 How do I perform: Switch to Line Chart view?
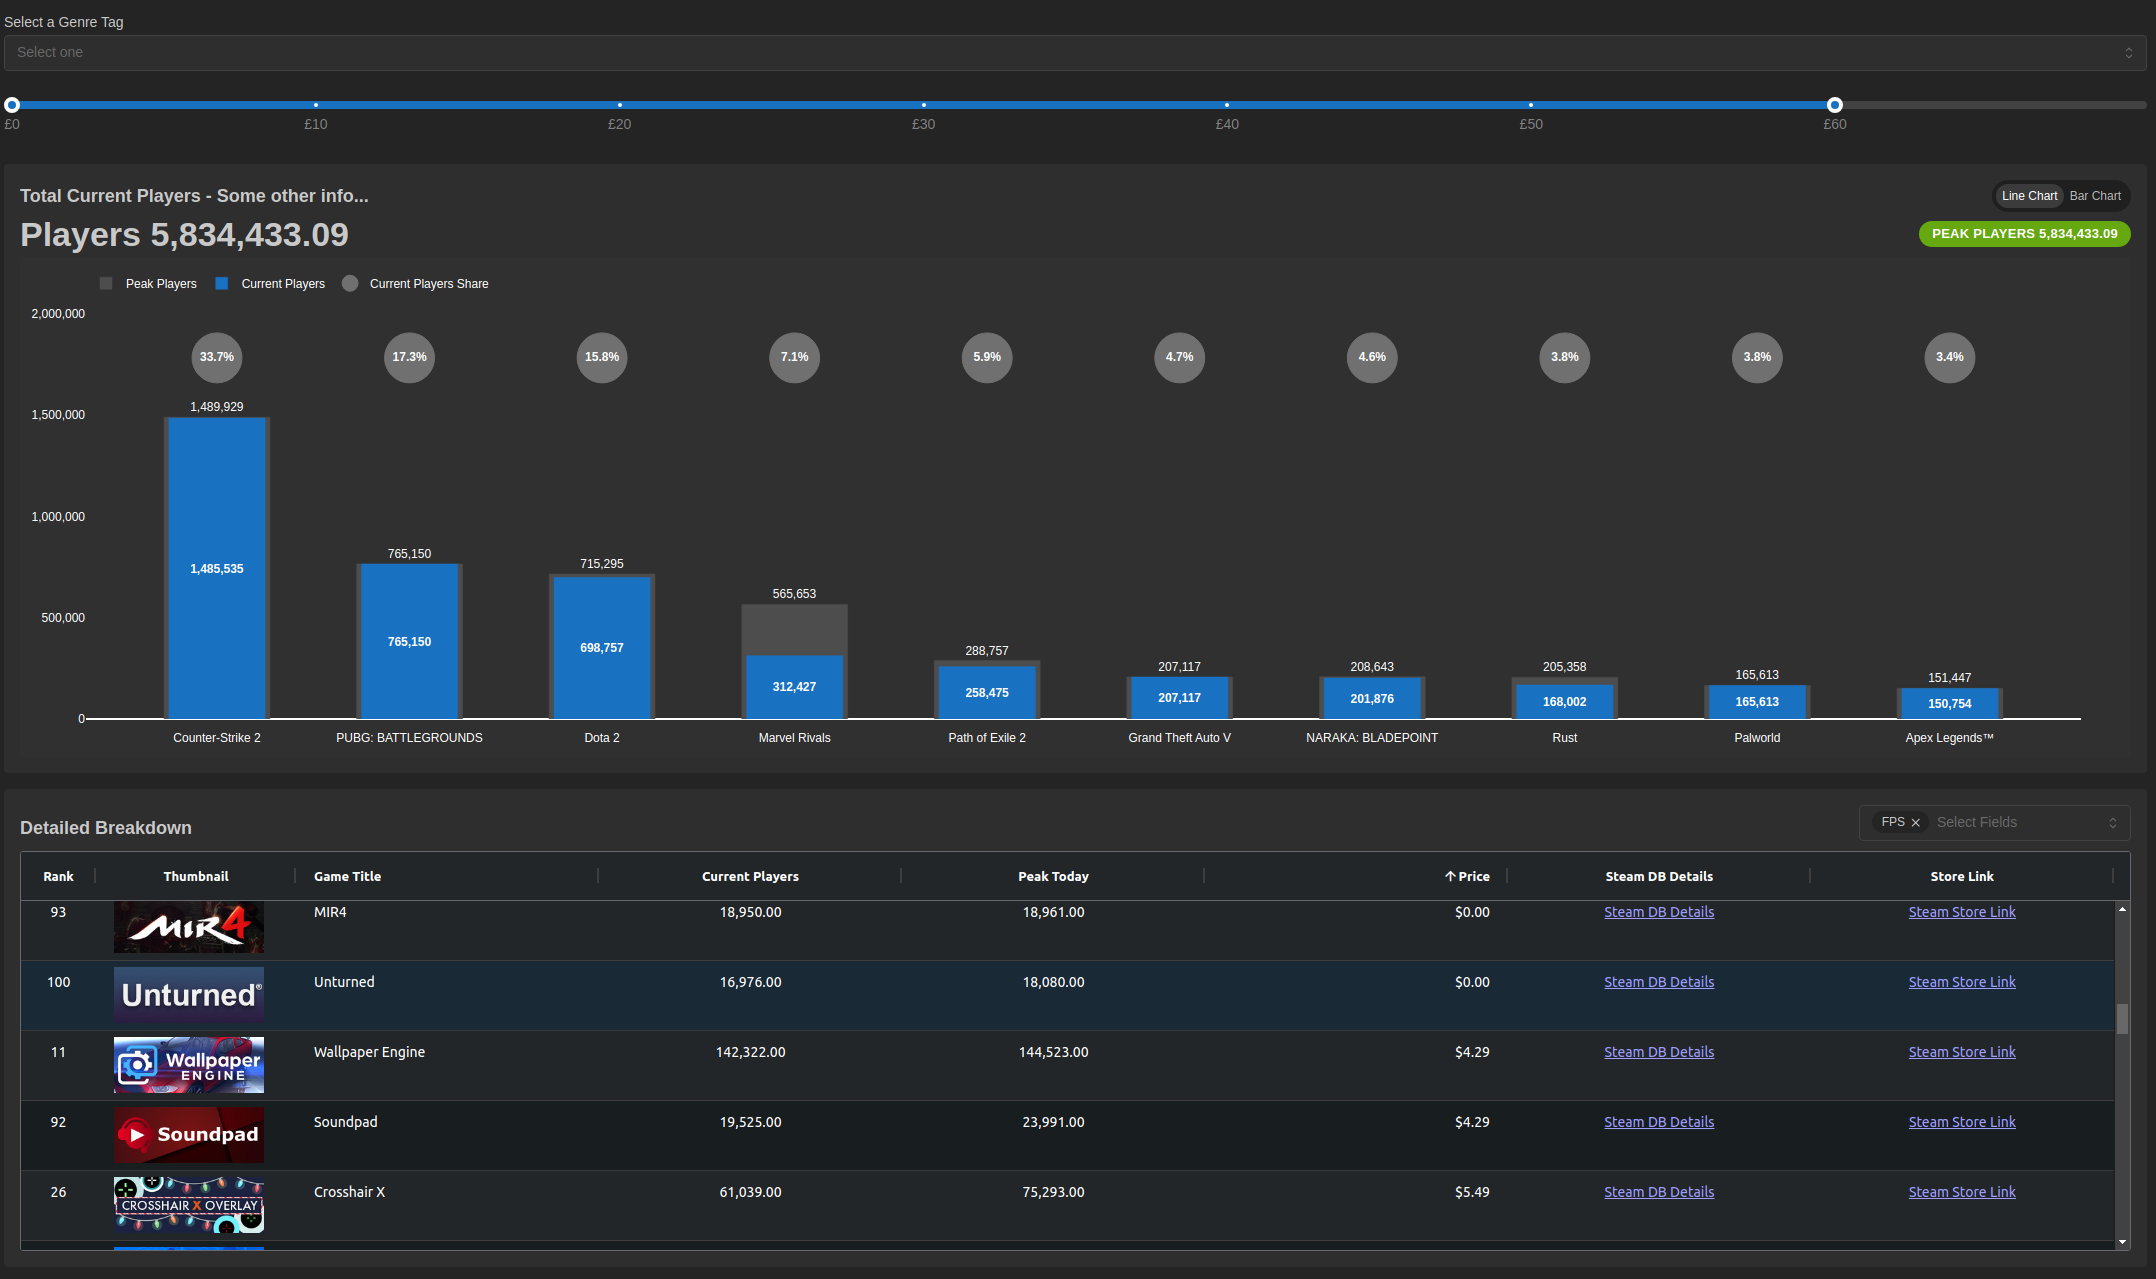tap(2029, 196)
